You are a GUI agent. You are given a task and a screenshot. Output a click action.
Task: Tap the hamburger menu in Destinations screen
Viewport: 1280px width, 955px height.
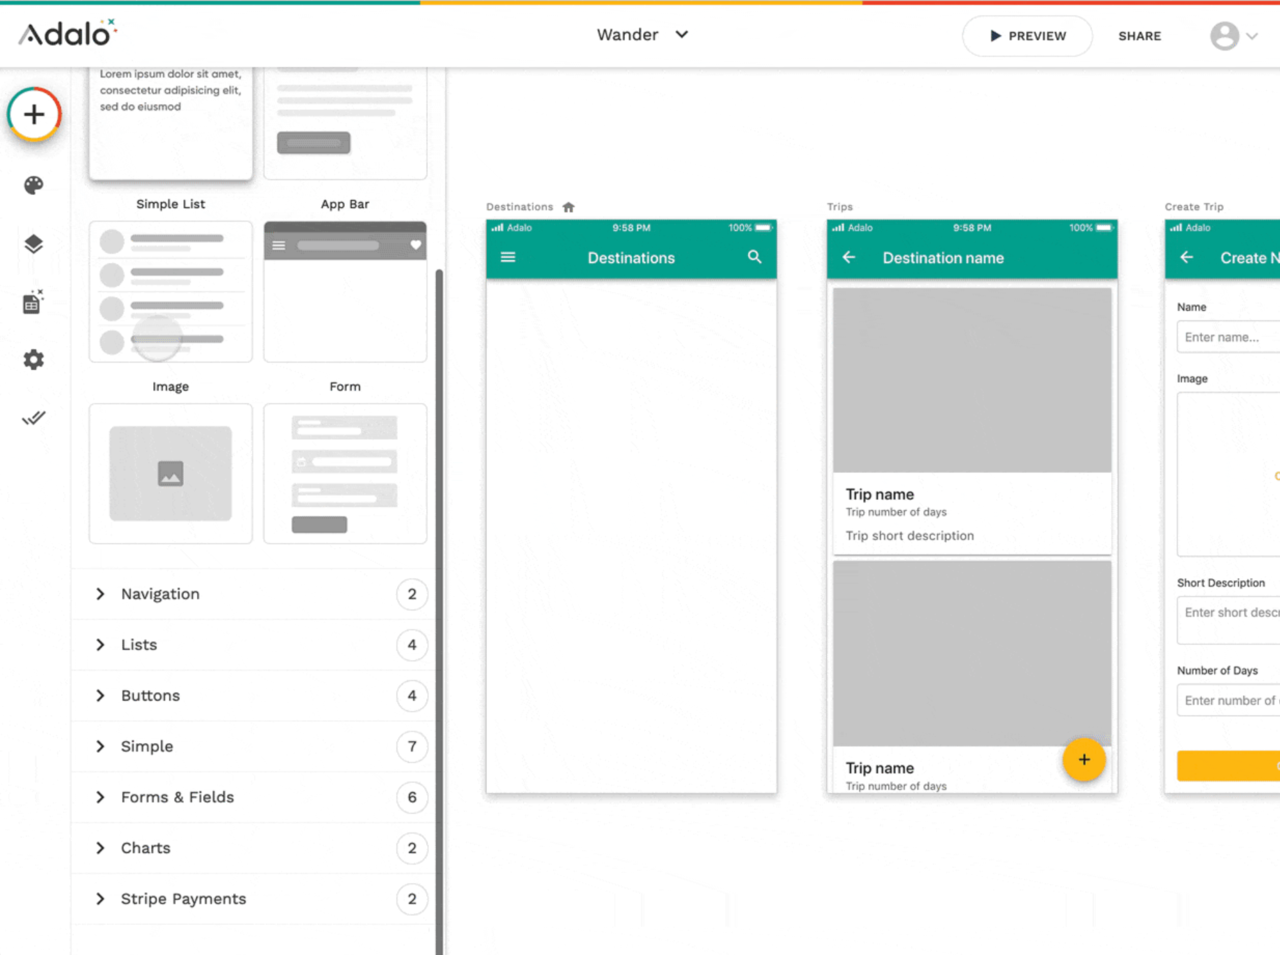(x=508, y=257)
